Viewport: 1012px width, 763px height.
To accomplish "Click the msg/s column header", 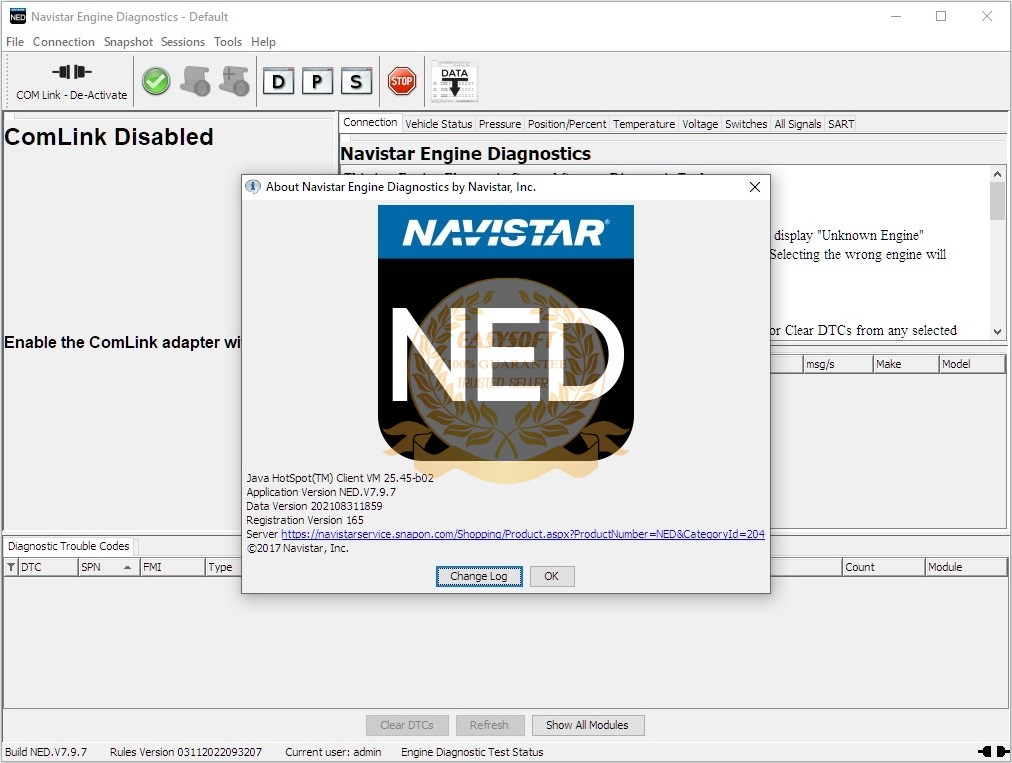I will click(838, 364).
